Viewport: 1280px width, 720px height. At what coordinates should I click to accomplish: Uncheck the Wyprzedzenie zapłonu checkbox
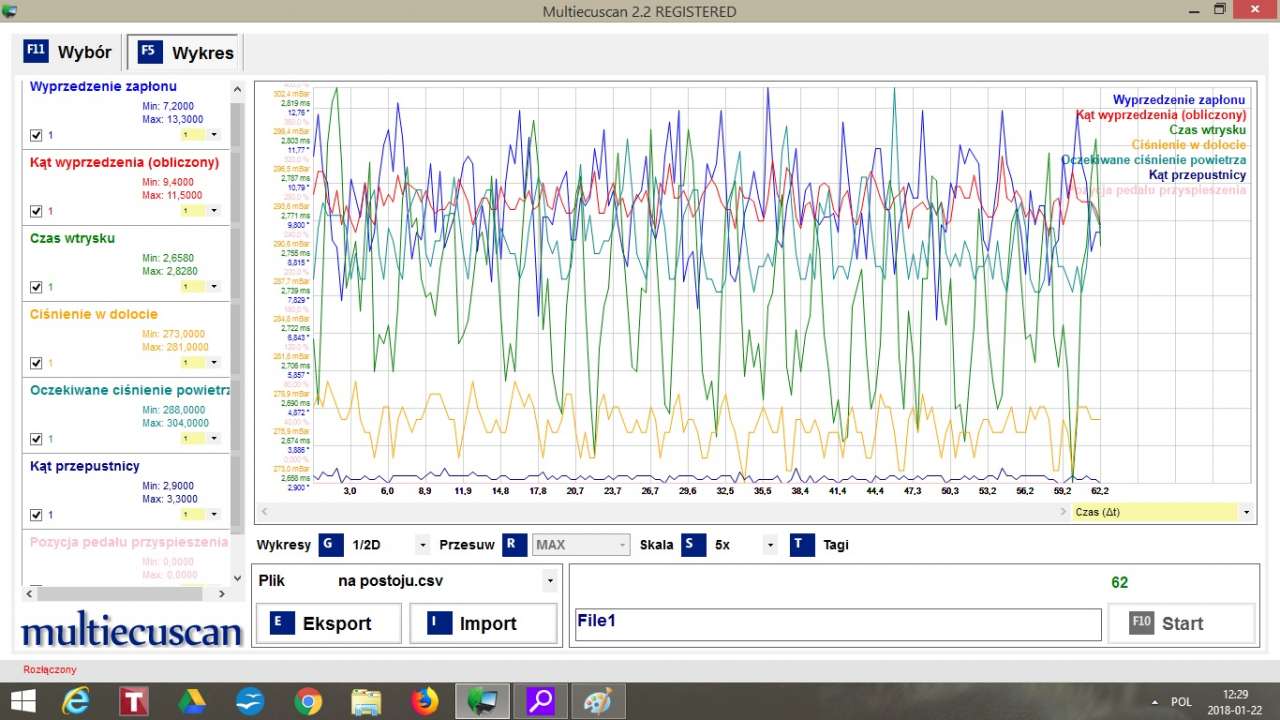click(36, 135)
